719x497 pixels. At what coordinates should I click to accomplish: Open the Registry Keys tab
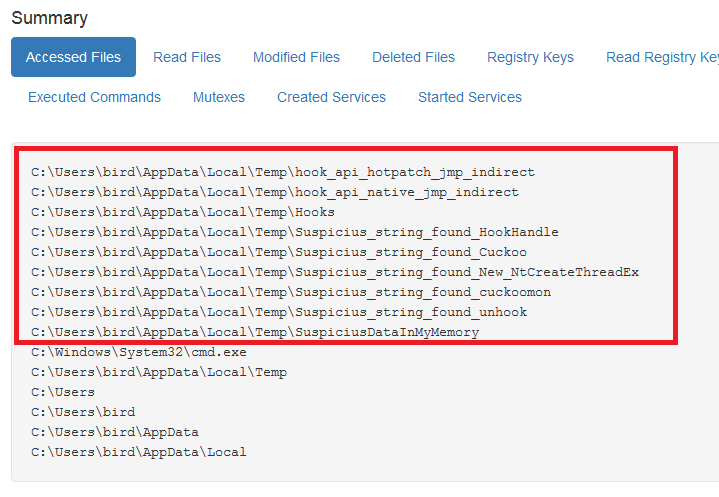530,57
